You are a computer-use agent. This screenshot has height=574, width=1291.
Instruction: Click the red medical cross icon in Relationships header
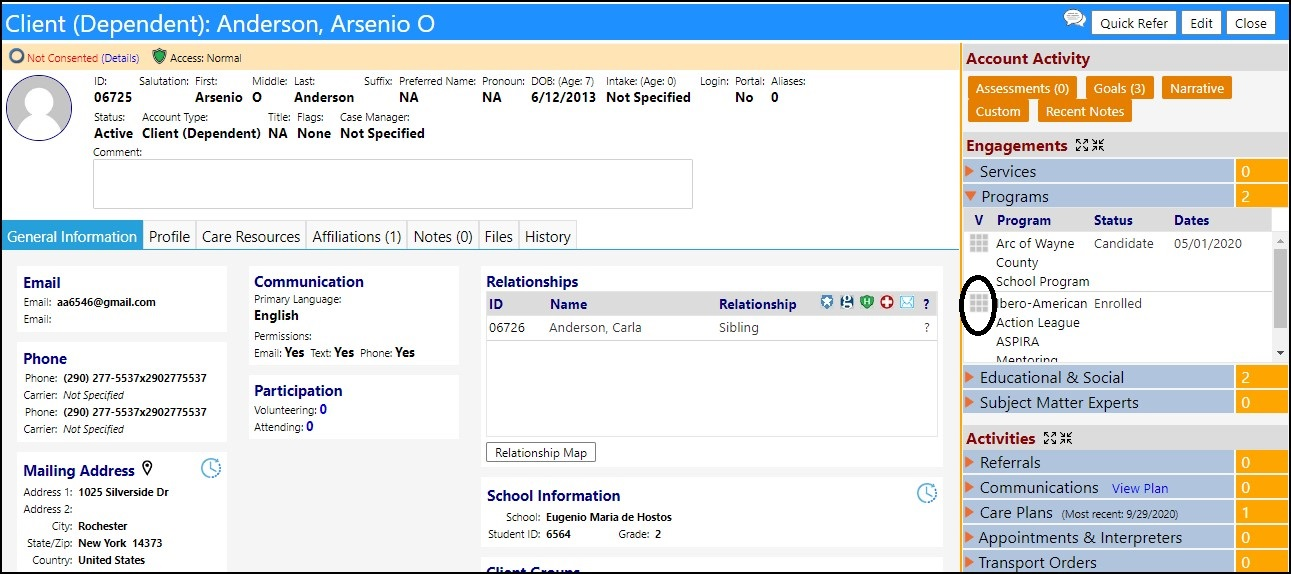887,303
